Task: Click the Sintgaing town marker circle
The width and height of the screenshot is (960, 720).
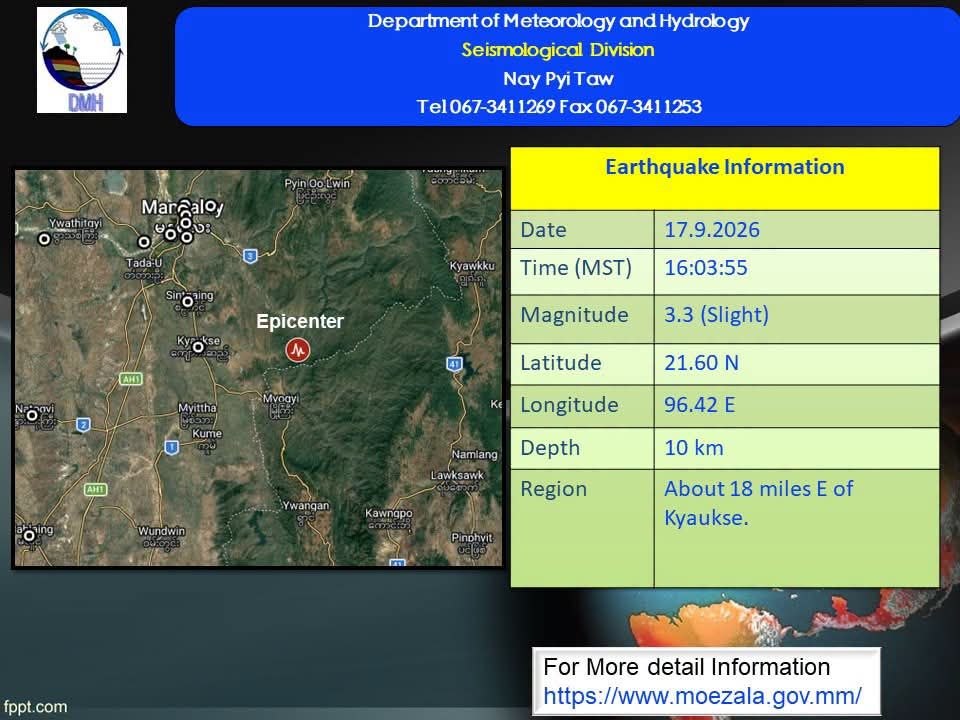Action: point(187,301)
